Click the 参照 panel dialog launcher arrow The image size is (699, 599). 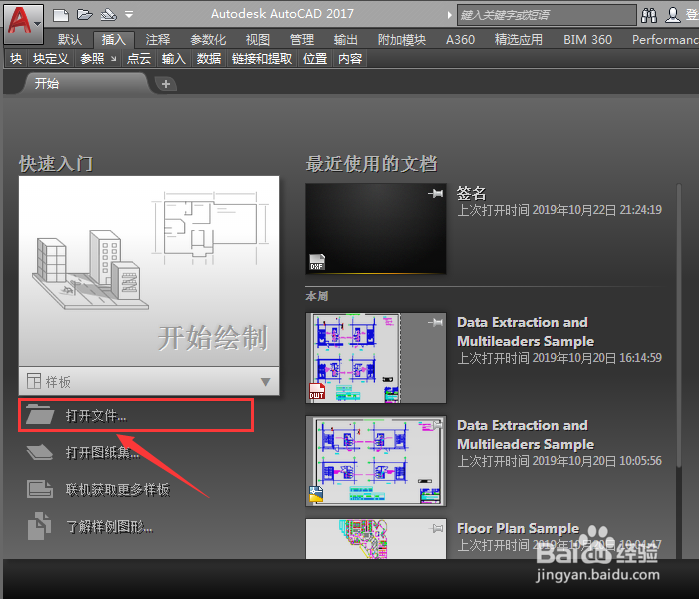pyautogui.click(x=114, y=59)
